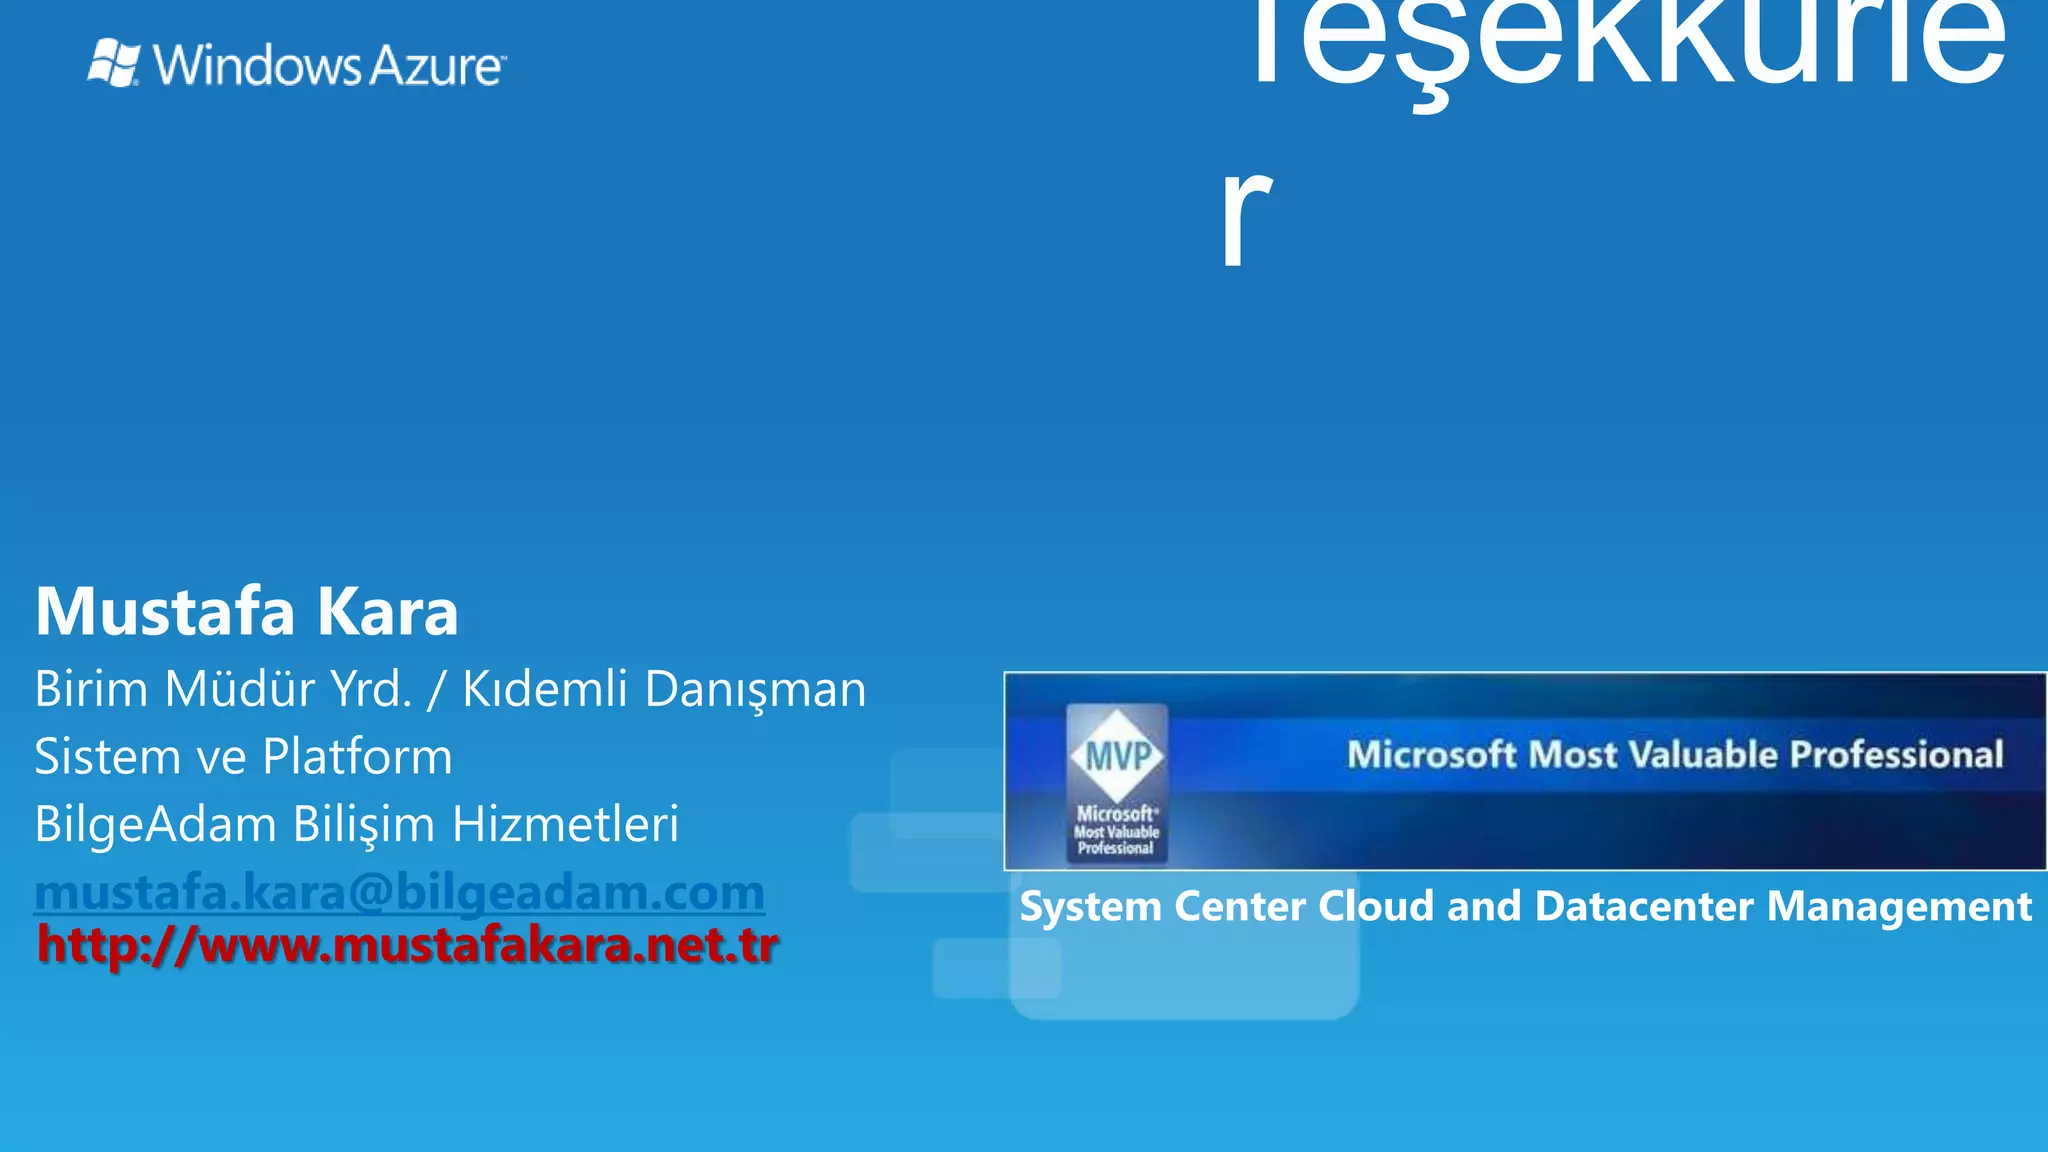
Task: Click 'Birim Müdür Yrd. / Kıdemli Danışman' line
Action: point(450,689)
